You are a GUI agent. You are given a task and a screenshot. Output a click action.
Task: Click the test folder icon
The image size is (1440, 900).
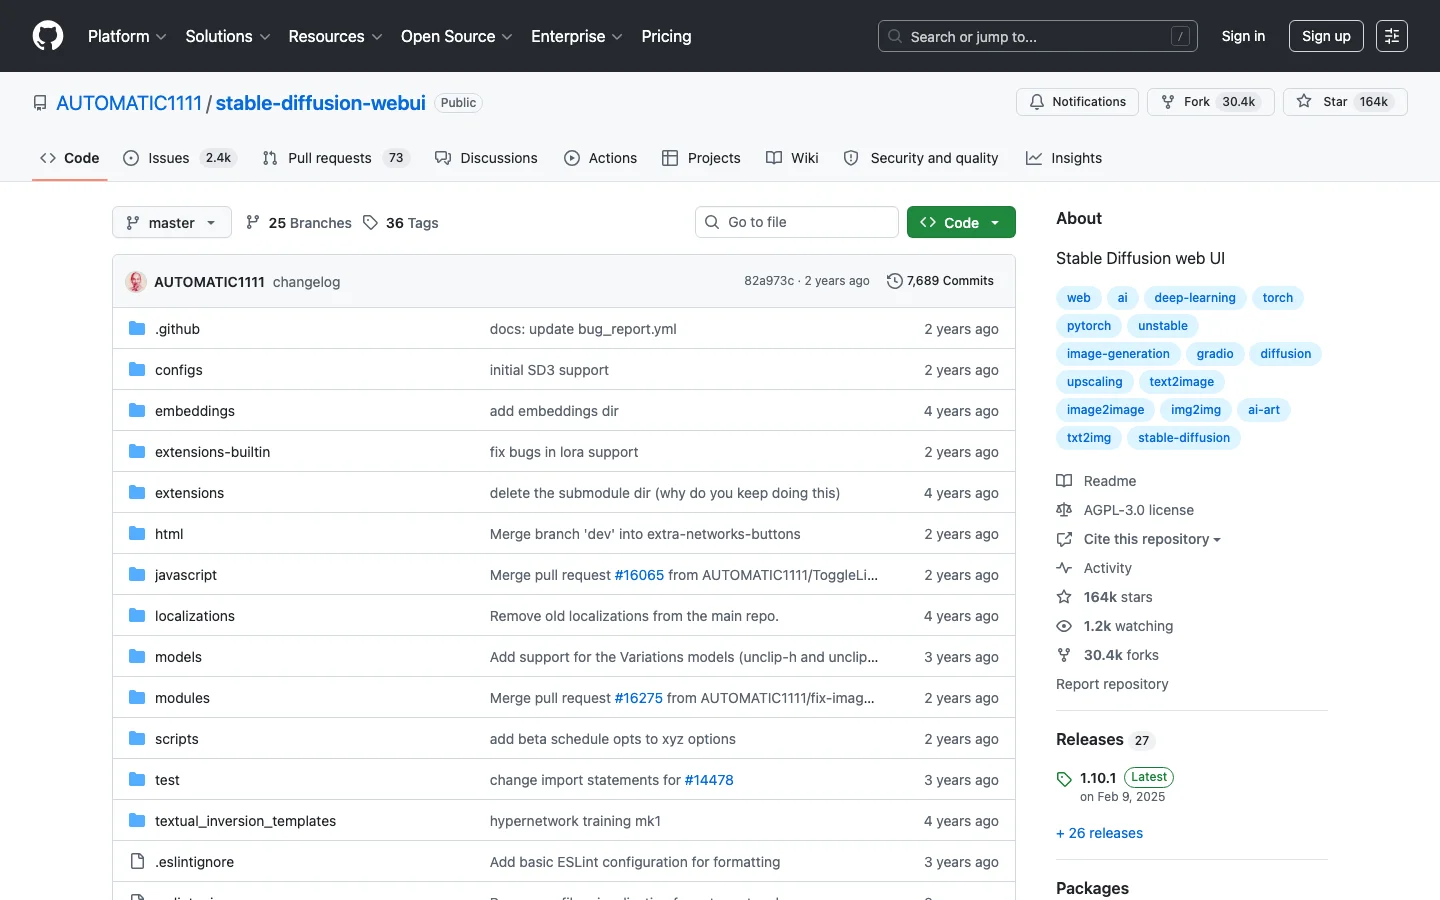[x=137, y=779]
